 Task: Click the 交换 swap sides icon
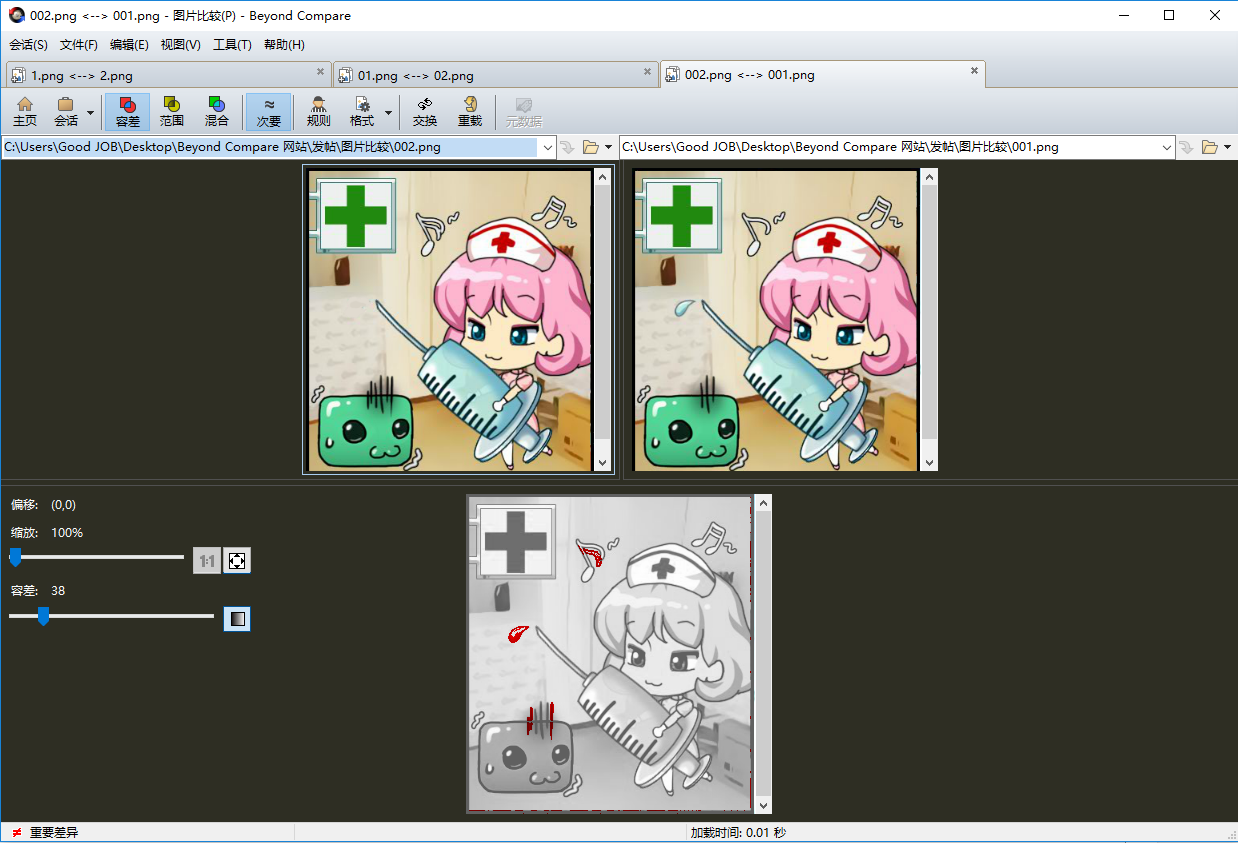pyautogui.click(x=425, y=111)
